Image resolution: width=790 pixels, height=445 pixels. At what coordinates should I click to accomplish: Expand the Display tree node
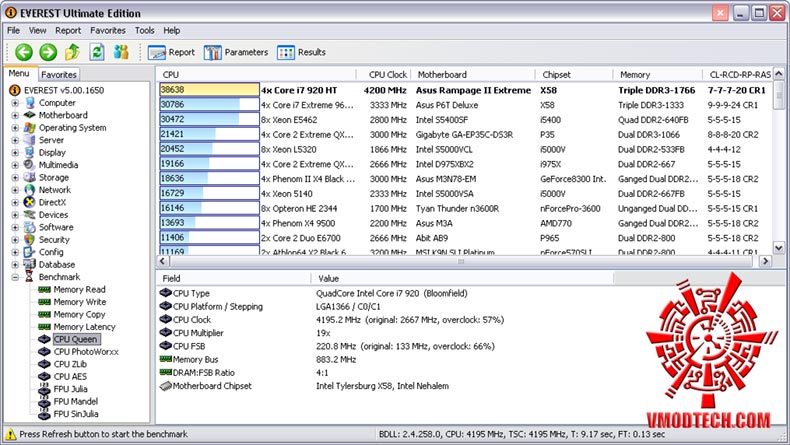click(x=15, y=153)
